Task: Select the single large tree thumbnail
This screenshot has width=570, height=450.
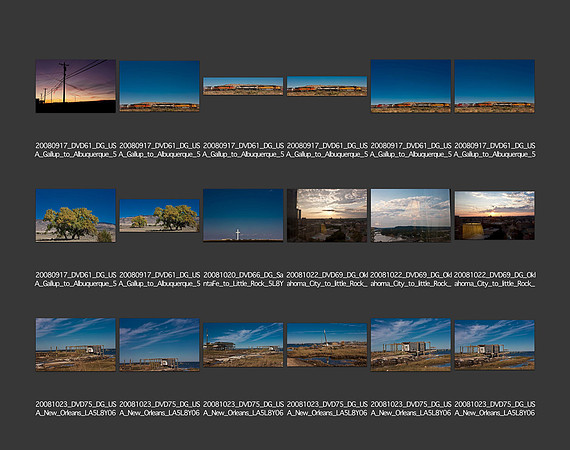Action: point(76,215)
